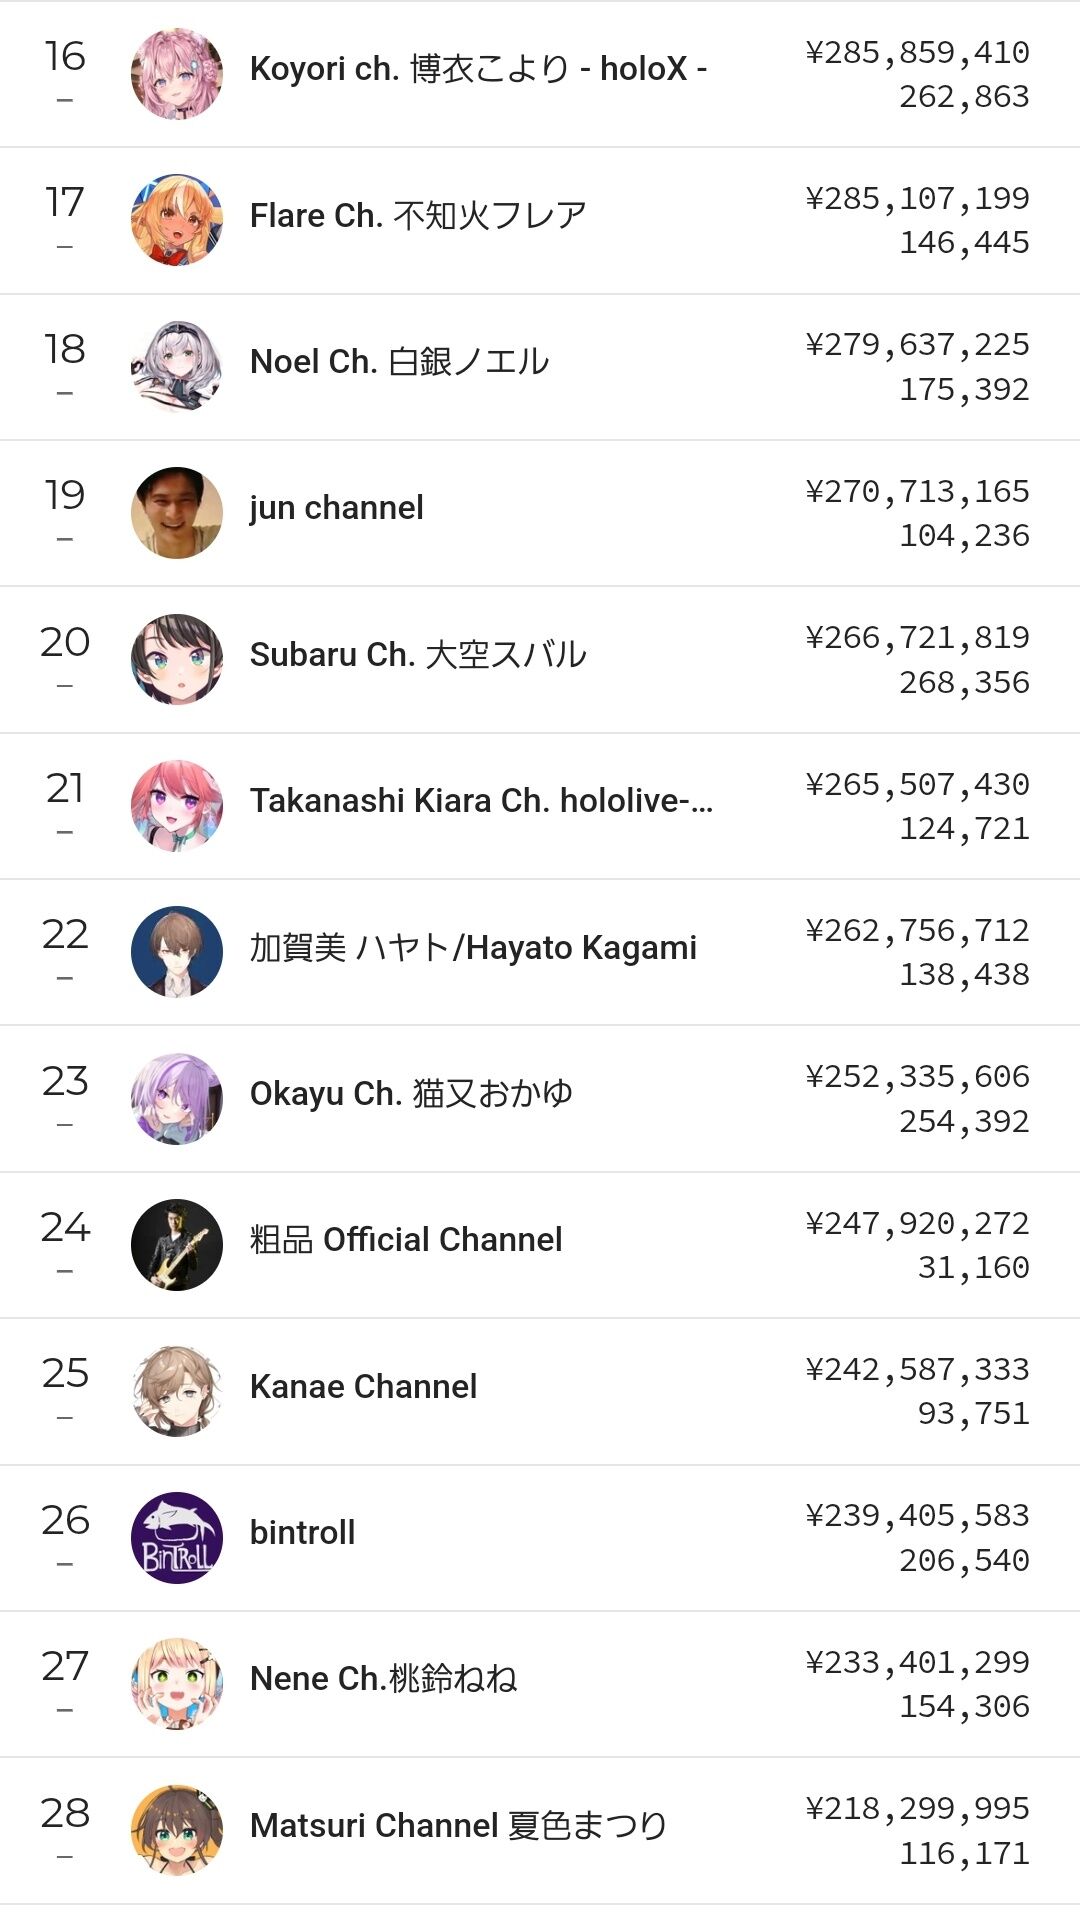Select Okayu Ch. profile picture
This screenshot has width=1080, height=1927.
177,1098
